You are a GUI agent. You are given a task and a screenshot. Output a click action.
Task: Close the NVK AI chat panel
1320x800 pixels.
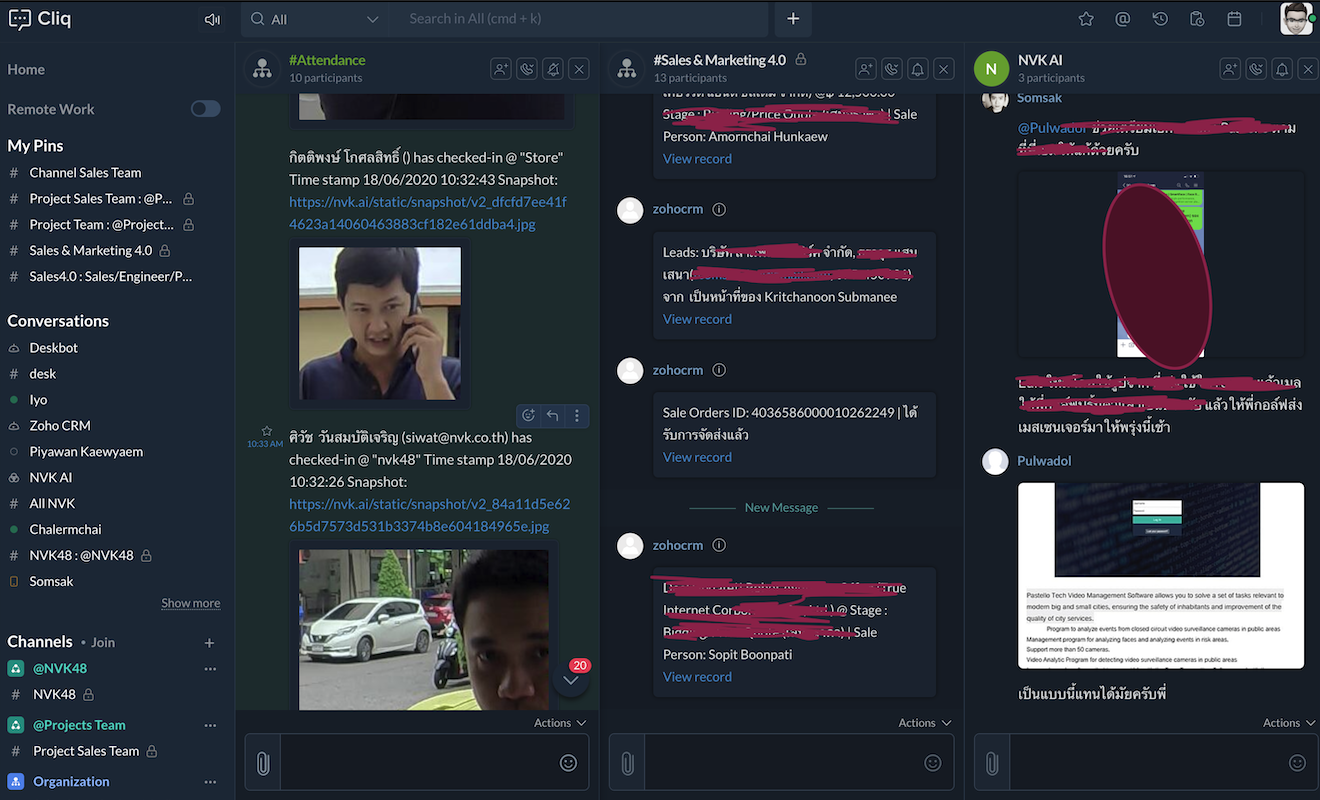(x=1308, y=69)
